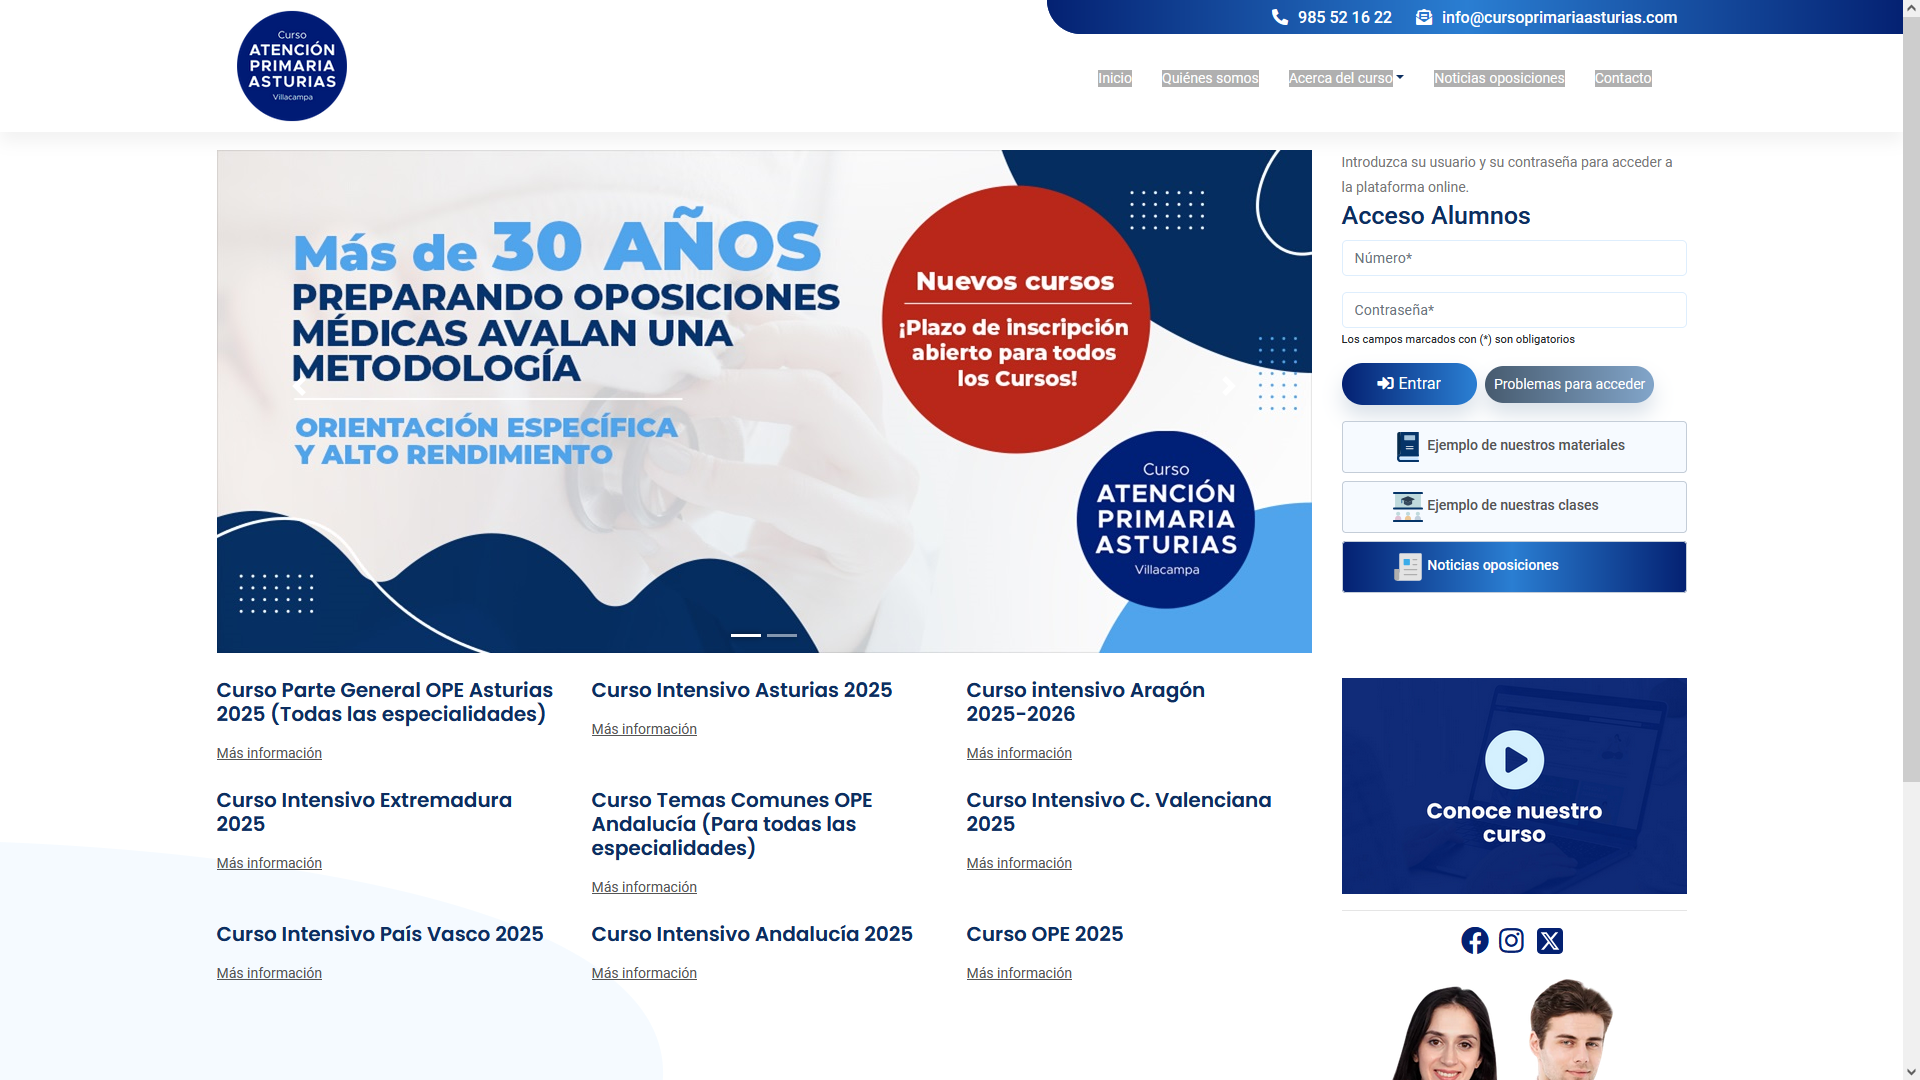The image size is (1920, 1080).
Task: Click the email envelope icon in top bar
Action: [x=1424, y=17]
